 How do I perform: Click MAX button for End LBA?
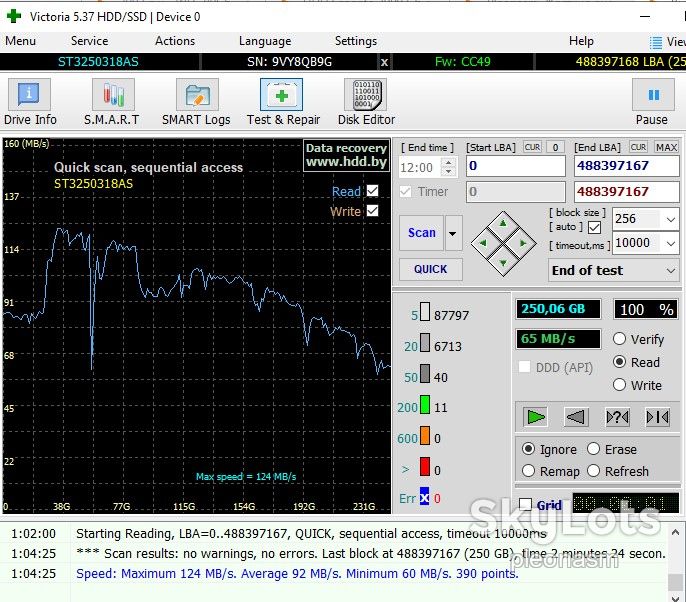coord(666,147)
